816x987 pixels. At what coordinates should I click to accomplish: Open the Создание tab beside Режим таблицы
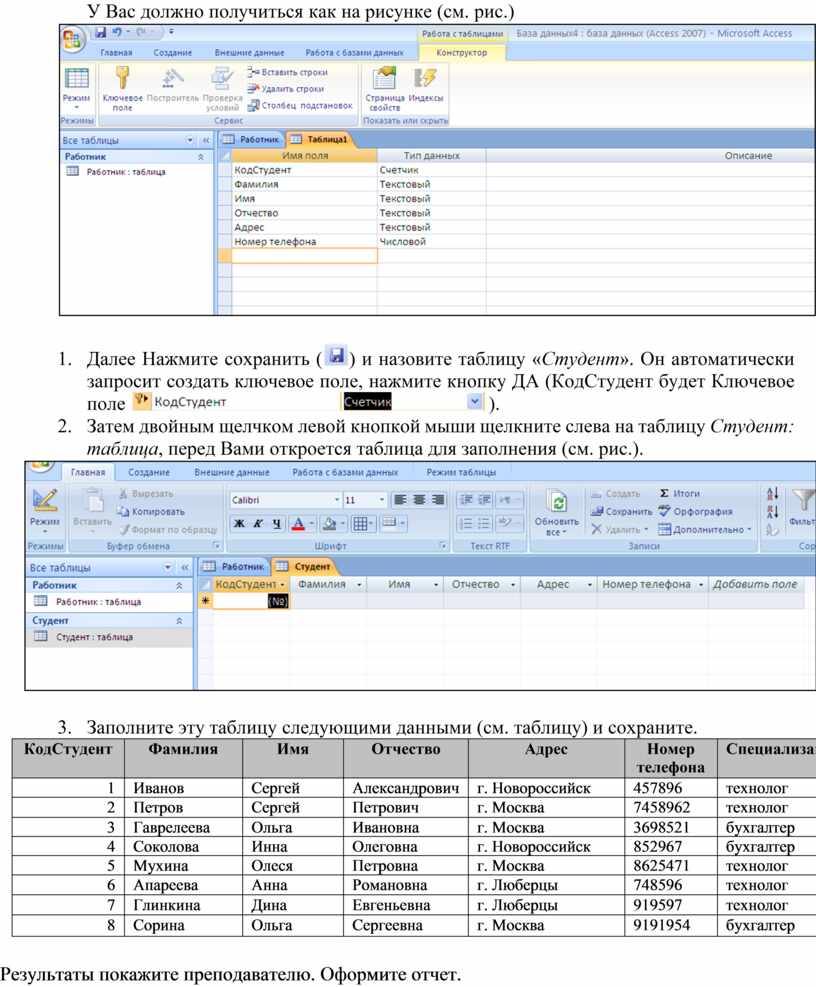149,472
